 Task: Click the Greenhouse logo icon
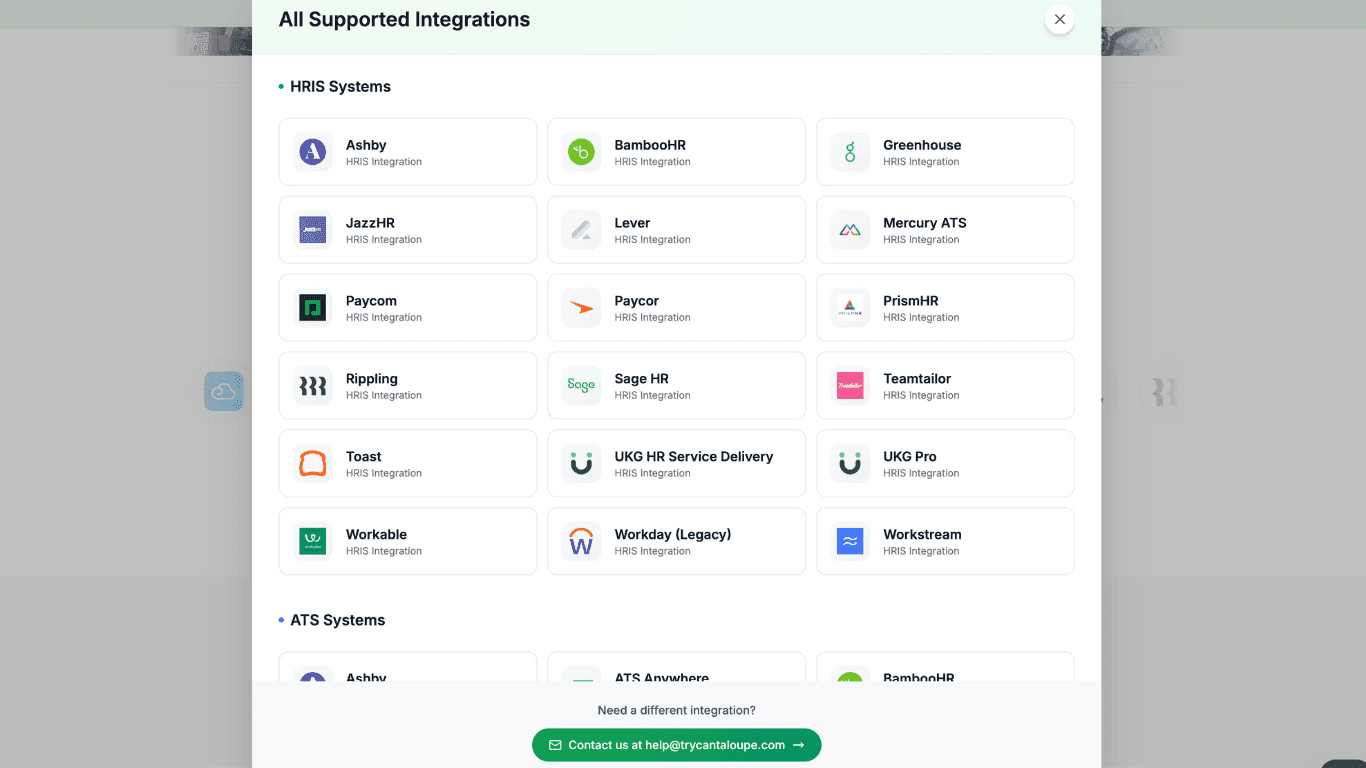coord(850,152)
